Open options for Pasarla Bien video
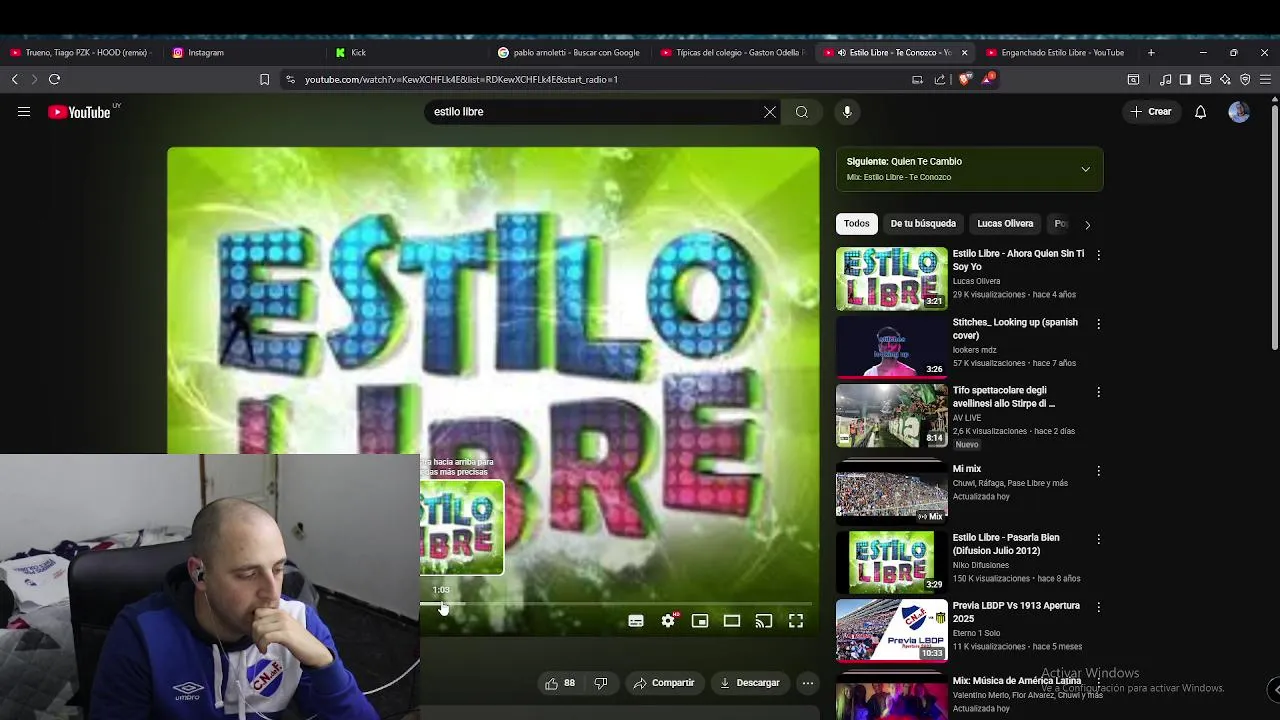Screen dimensions: 1280x720 [1098, 539]
